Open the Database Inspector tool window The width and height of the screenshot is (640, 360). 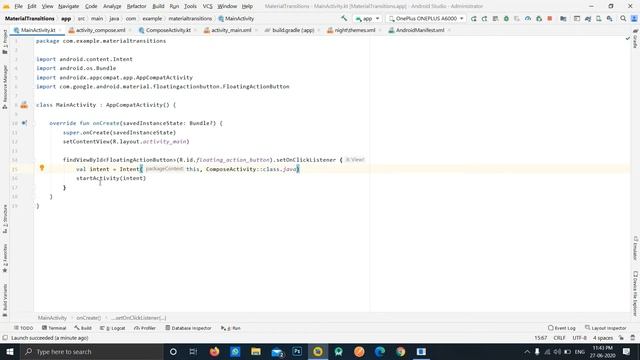[188, 328]
